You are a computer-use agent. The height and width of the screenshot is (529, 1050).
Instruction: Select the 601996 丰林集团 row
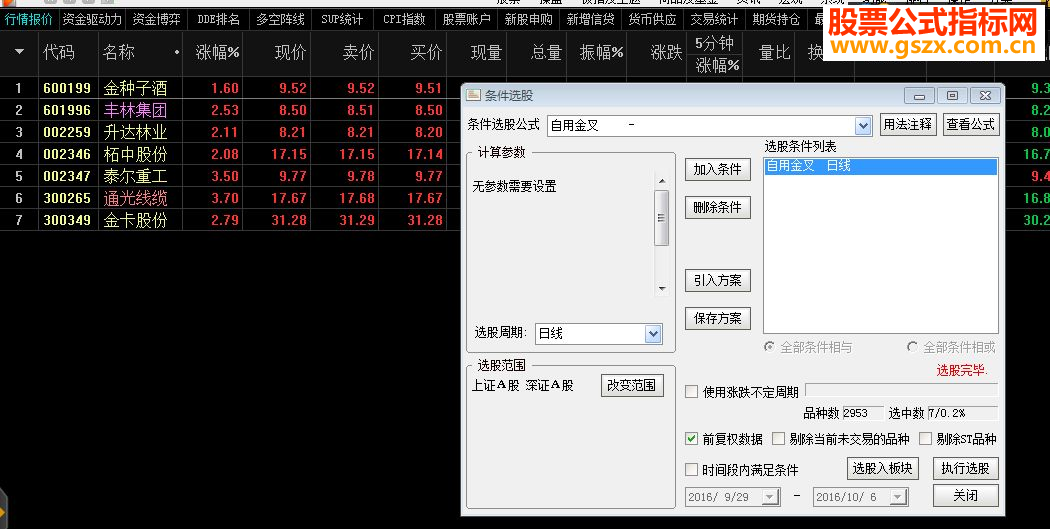230,110
